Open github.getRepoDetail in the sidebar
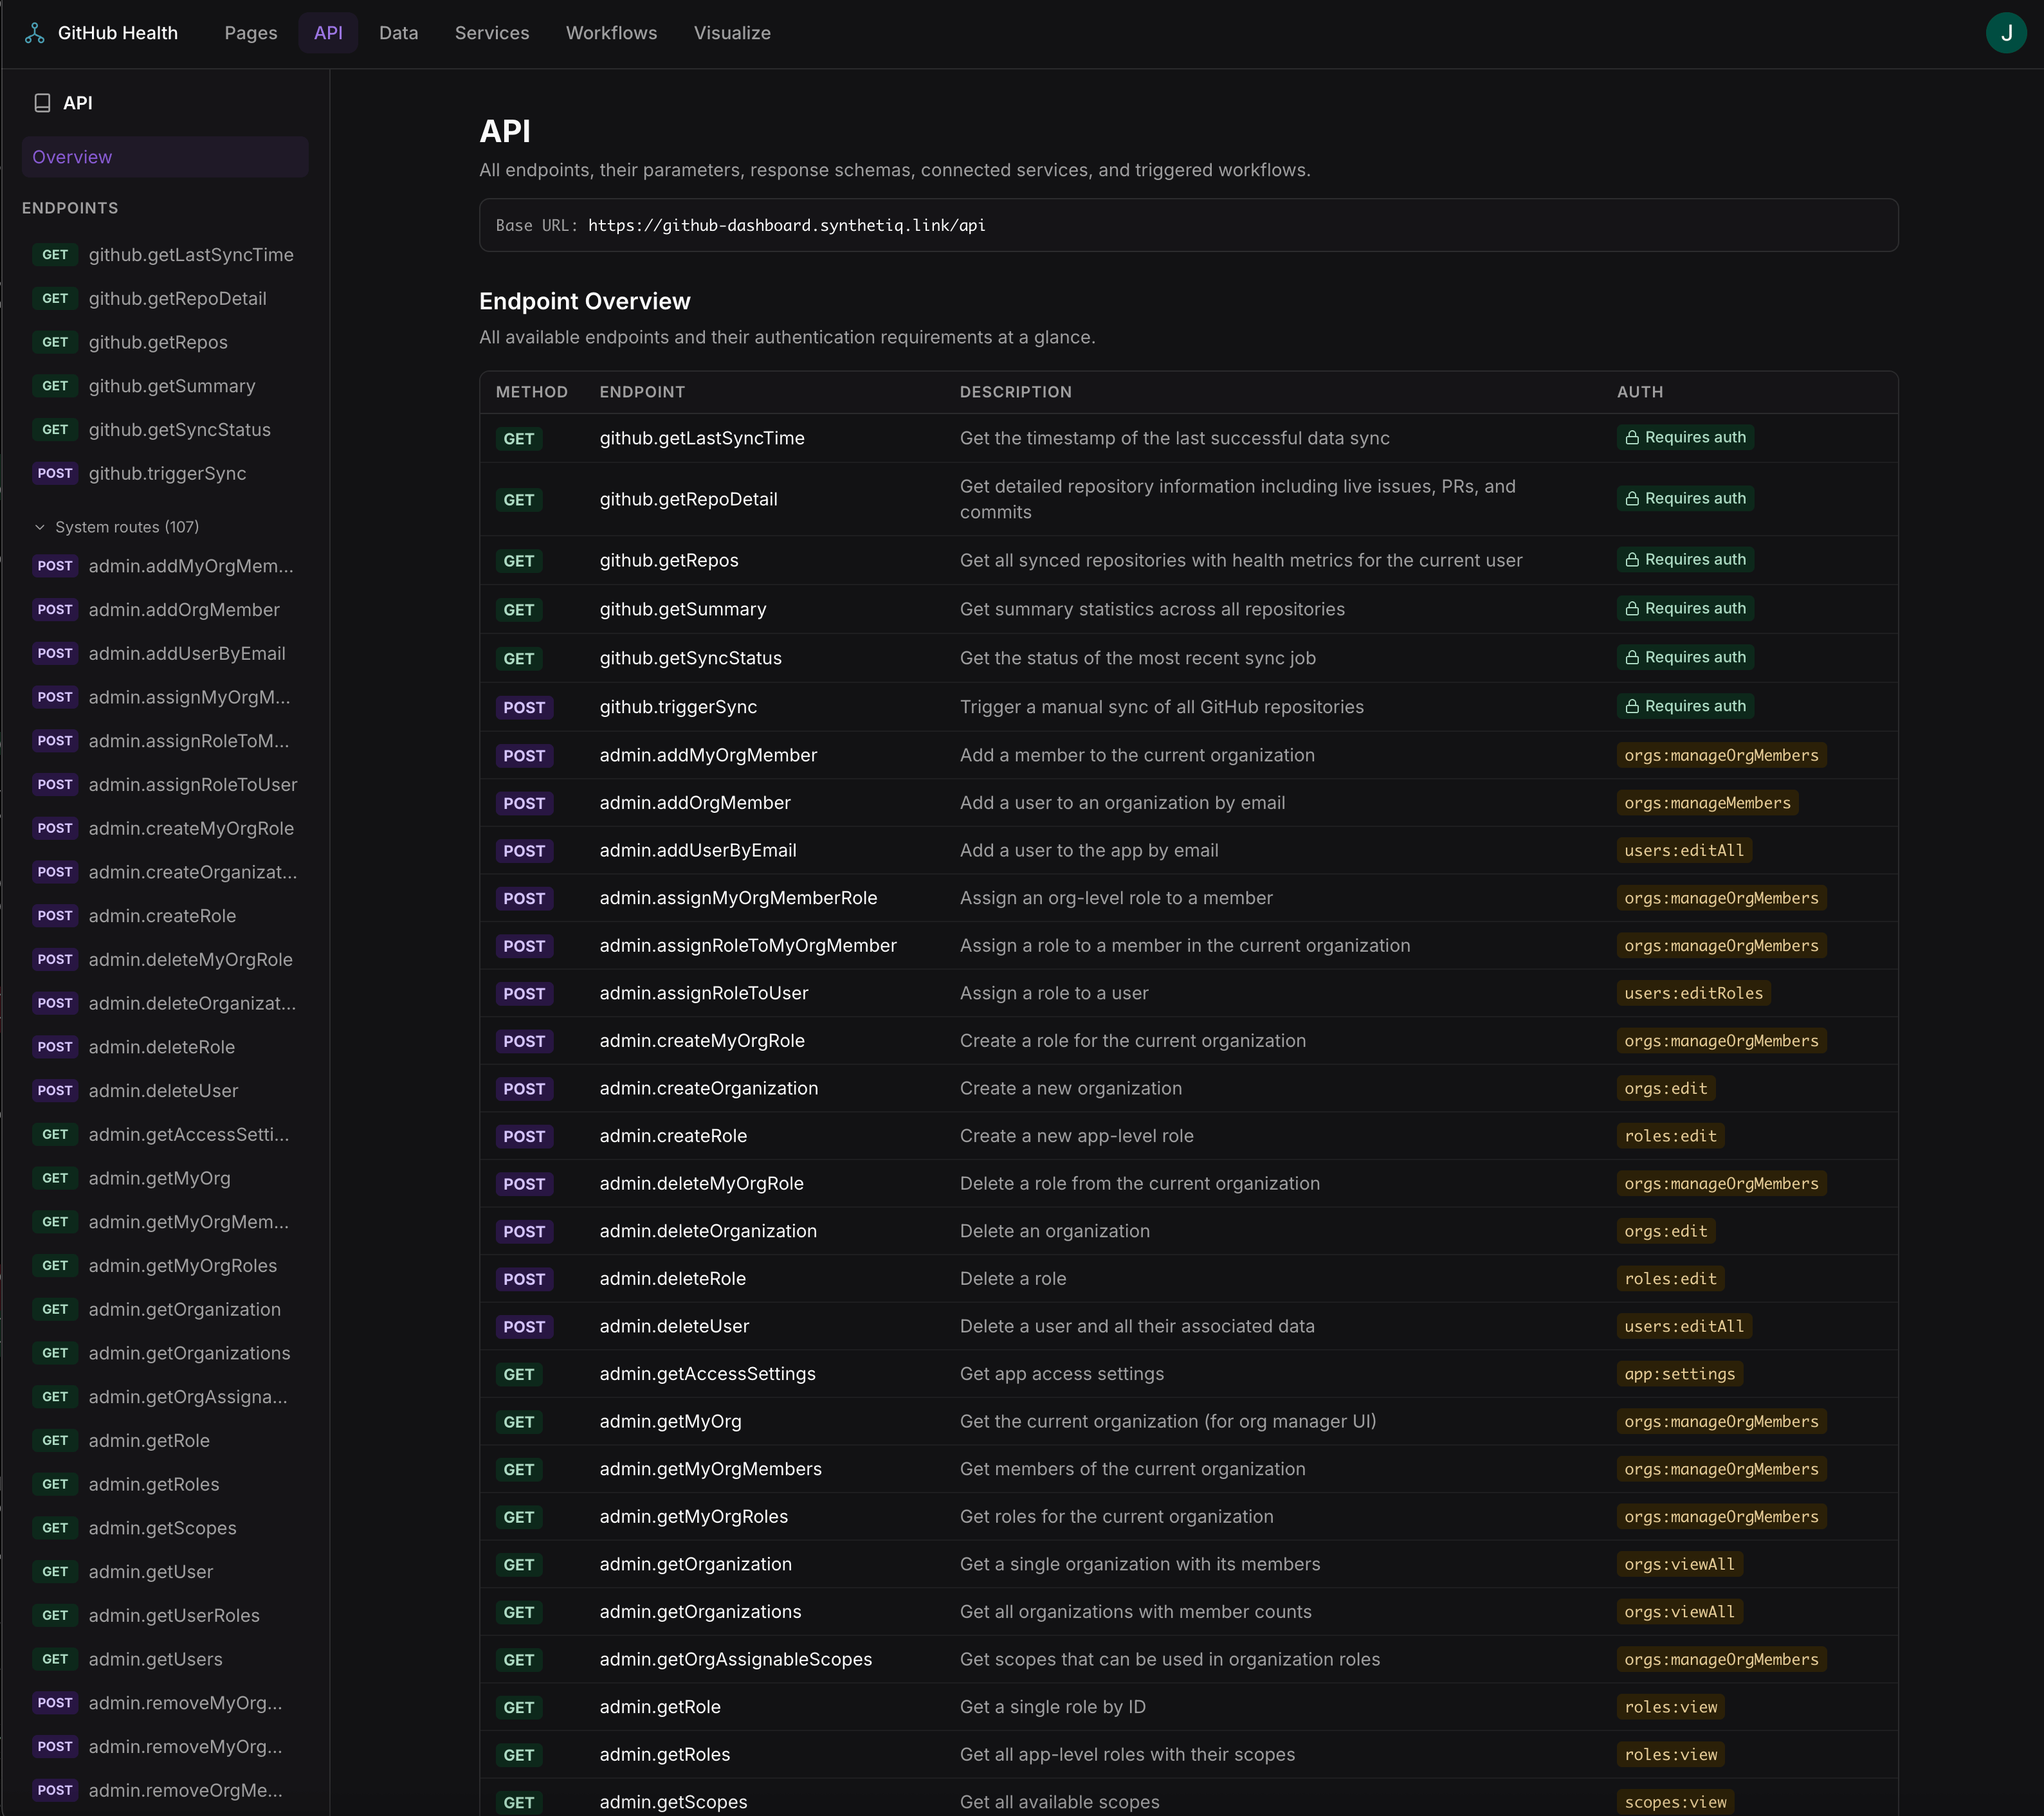 [165, 299]
